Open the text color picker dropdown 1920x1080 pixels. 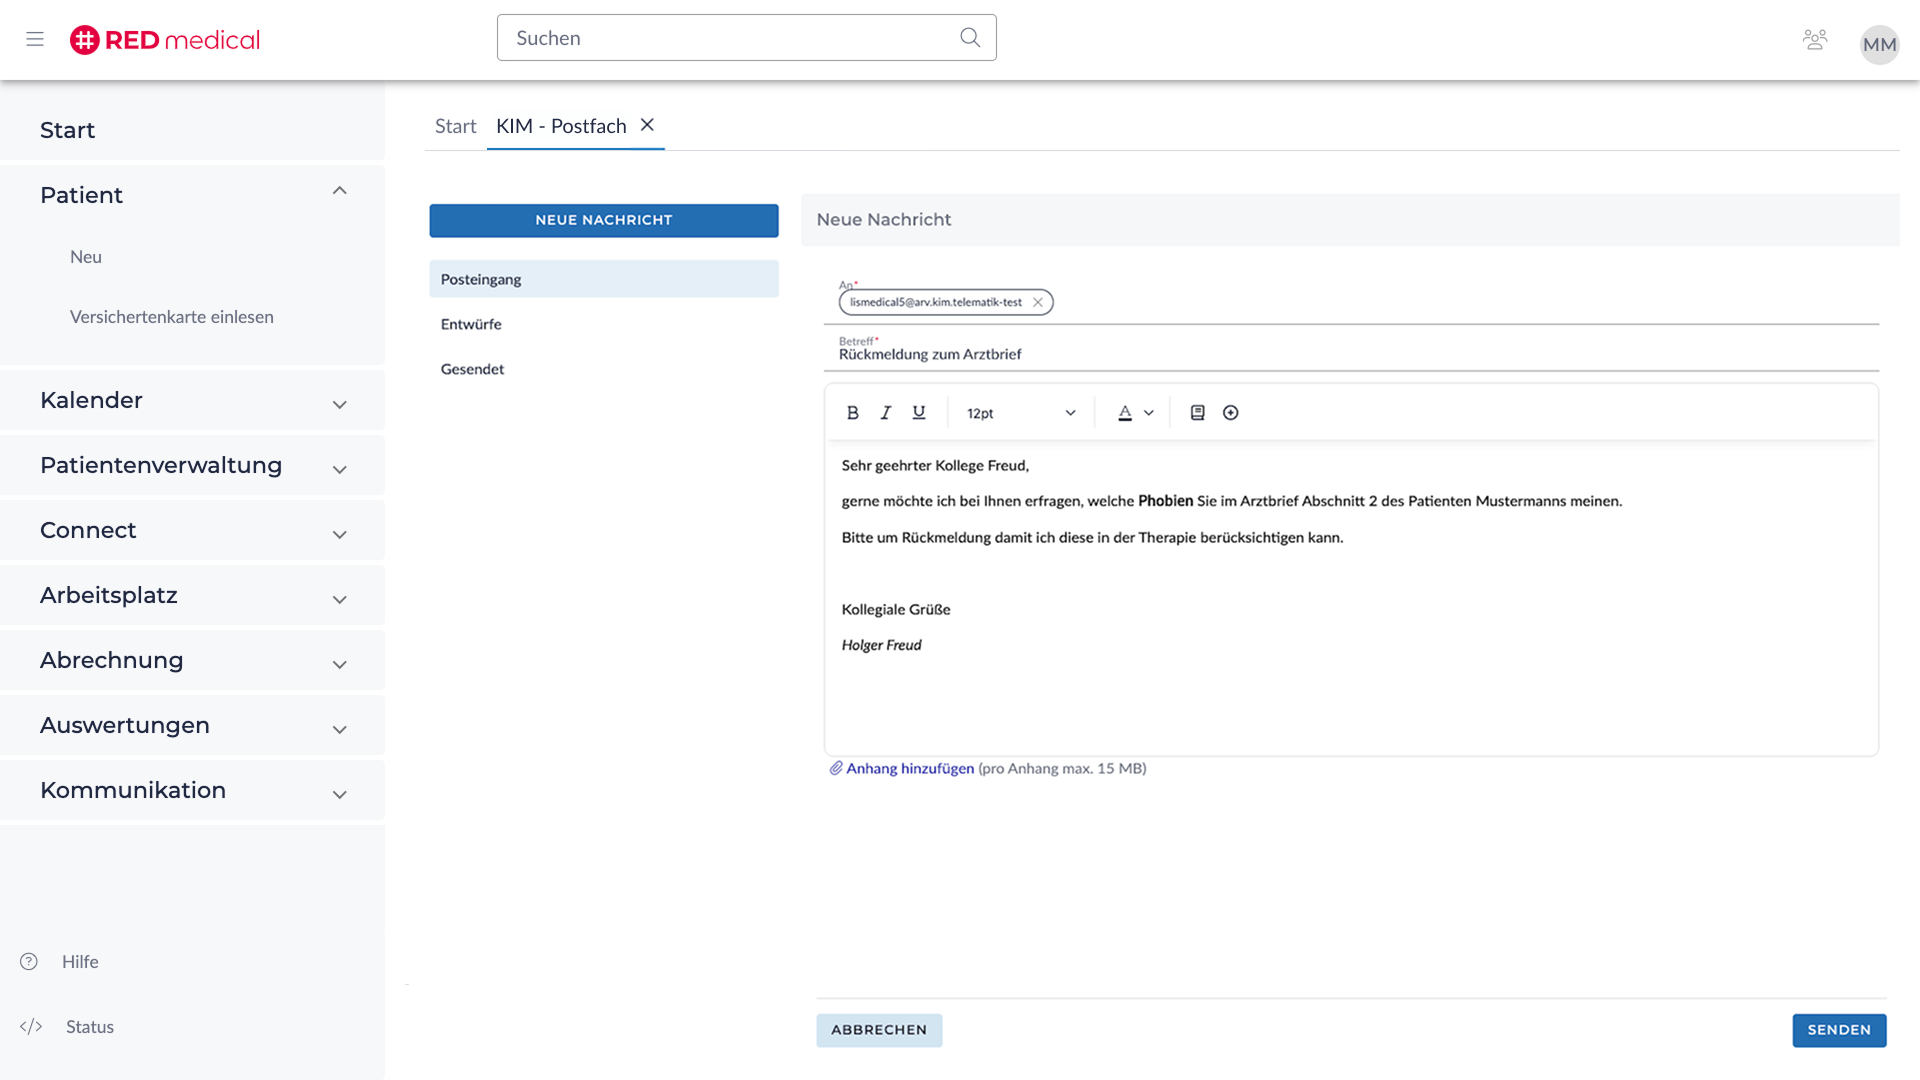tap(1148, 413)
